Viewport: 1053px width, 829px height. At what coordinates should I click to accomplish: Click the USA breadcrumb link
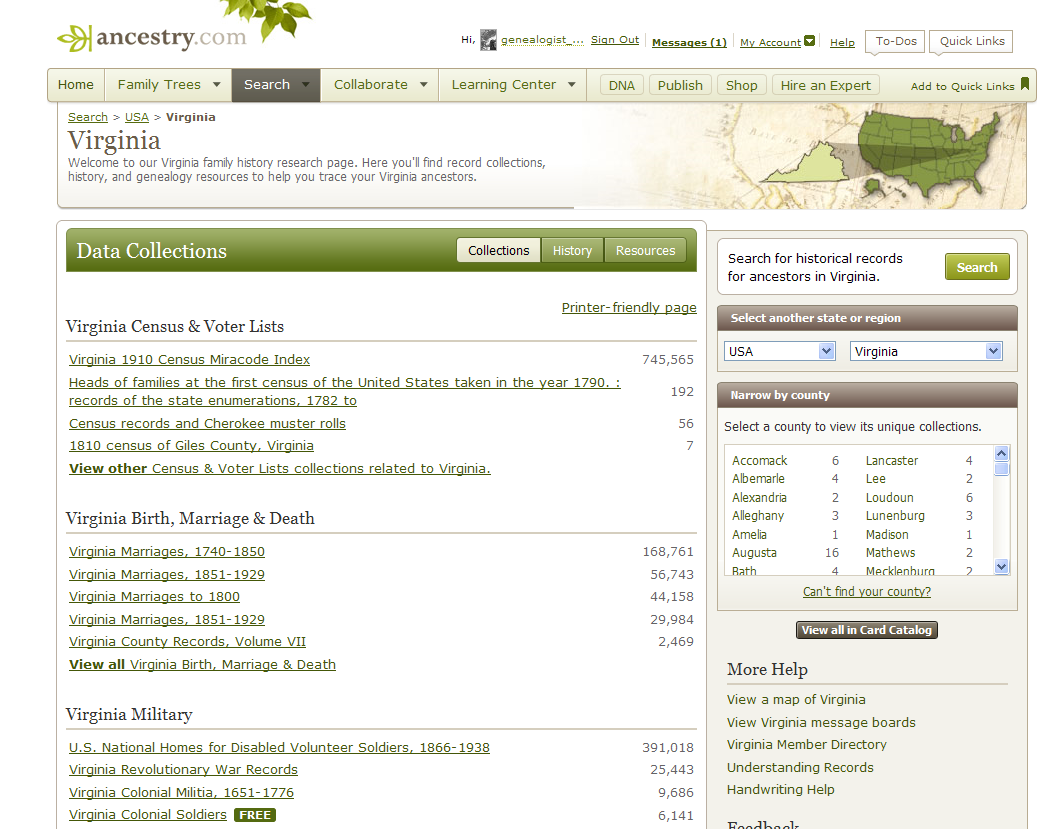[x=136, y=117]
